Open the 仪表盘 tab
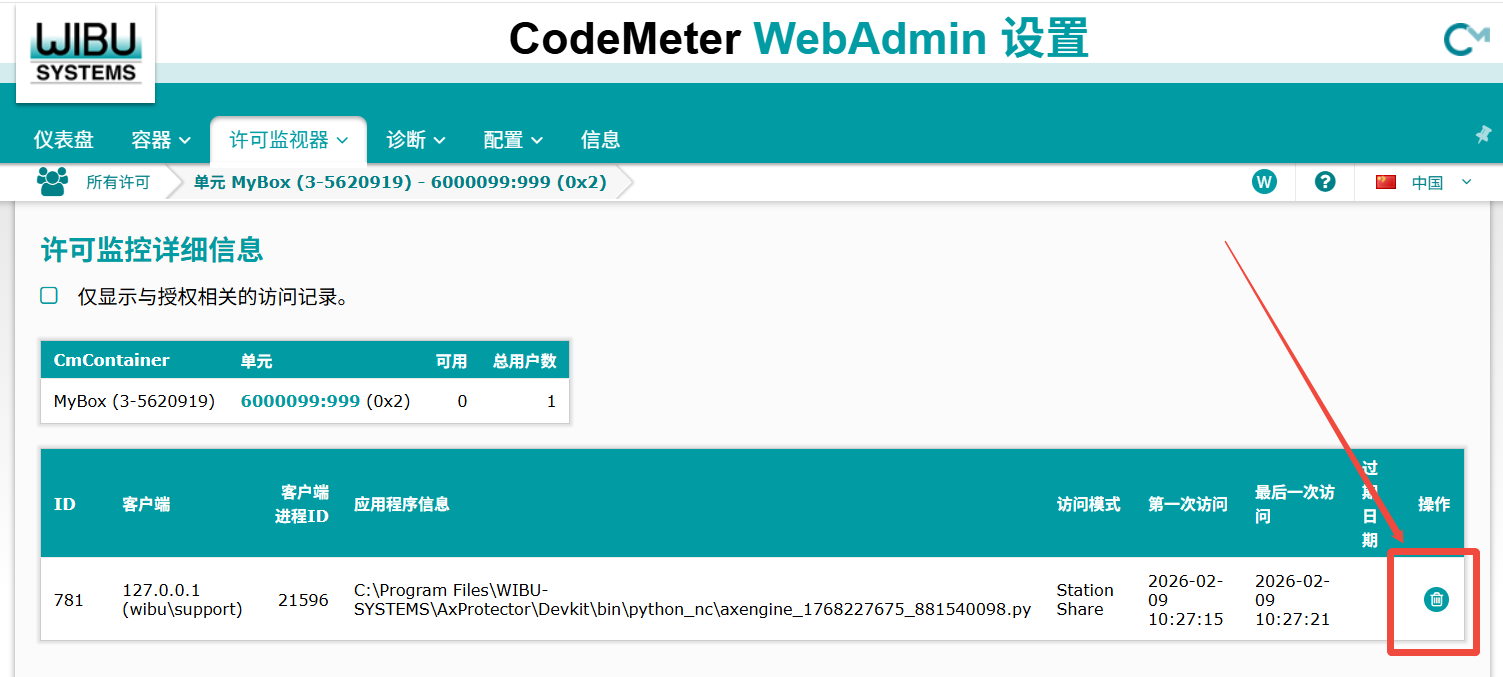Screen dimensions: 1503x677 coord(64,140)
